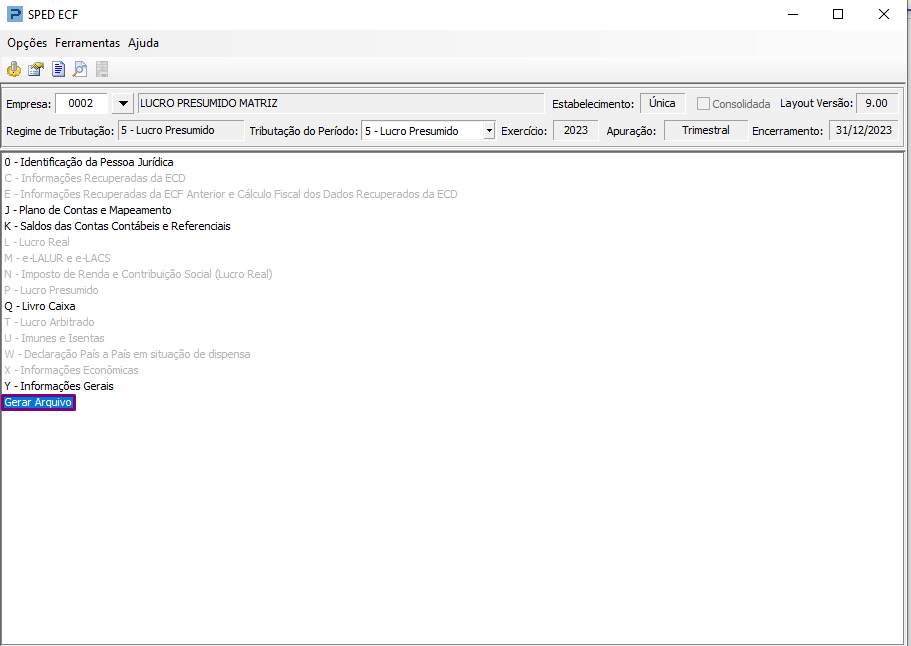Click the Estabelecimento field showing Única

coord(662,103)
